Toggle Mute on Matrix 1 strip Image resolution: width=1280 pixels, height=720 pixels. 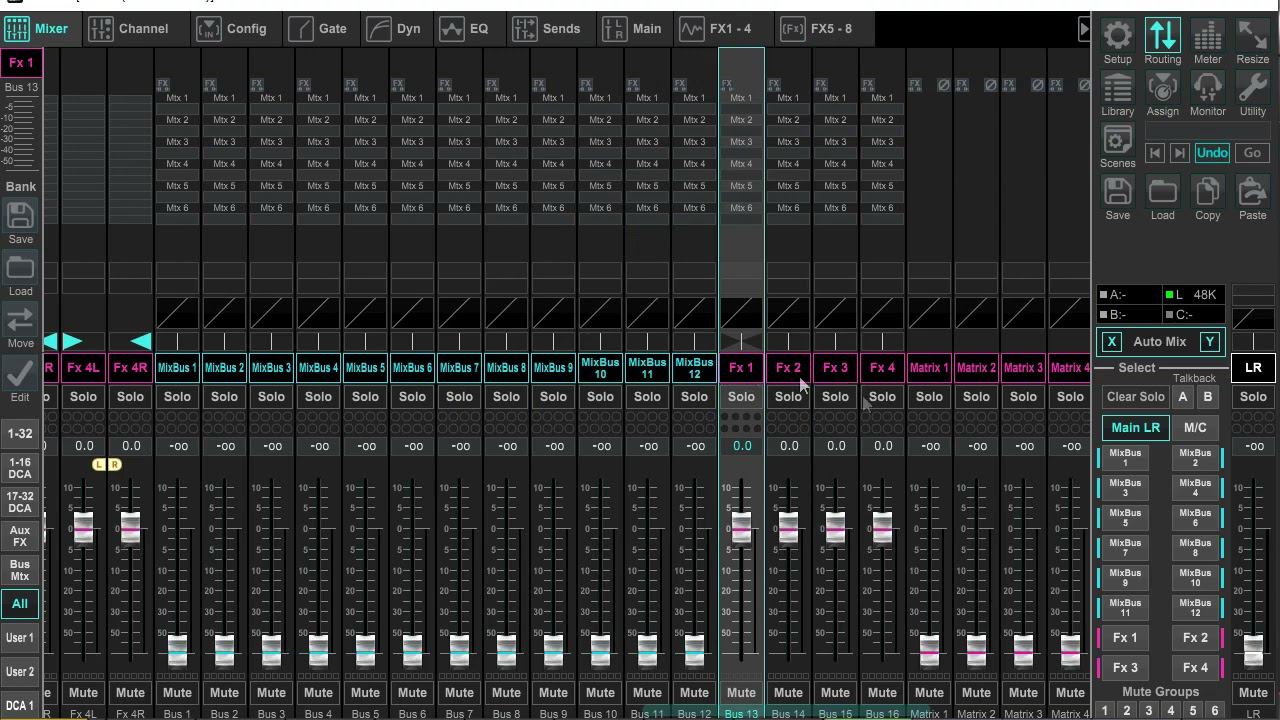point(929,692)
